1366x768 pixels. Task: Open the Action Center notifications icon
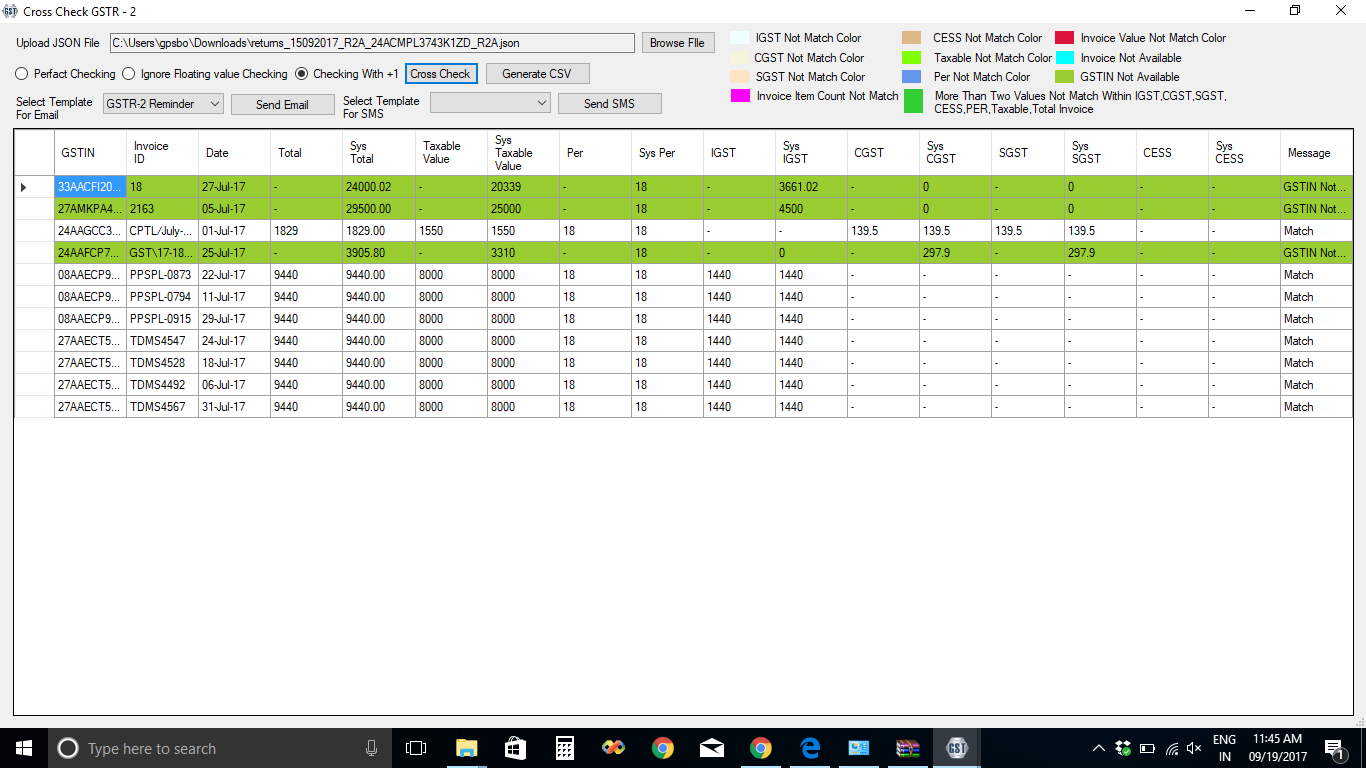point(1333,748)
